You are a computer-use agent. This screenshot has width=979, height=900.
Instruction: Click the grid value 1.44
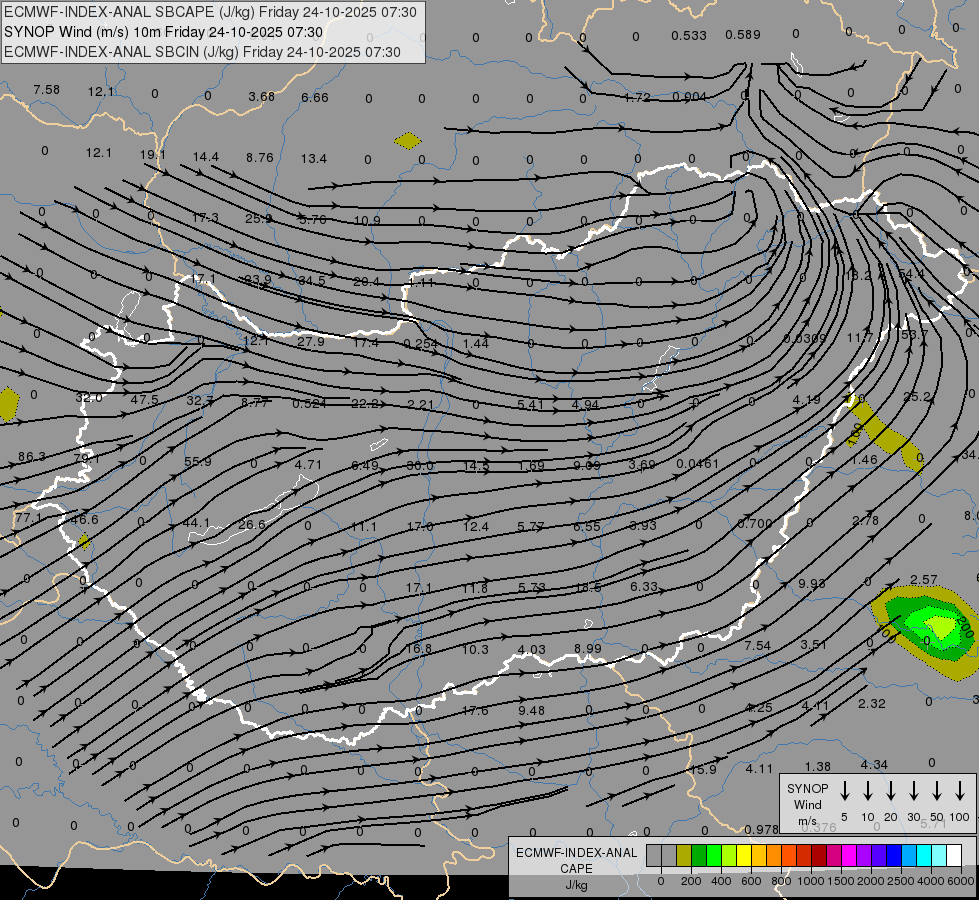[476, 343]
